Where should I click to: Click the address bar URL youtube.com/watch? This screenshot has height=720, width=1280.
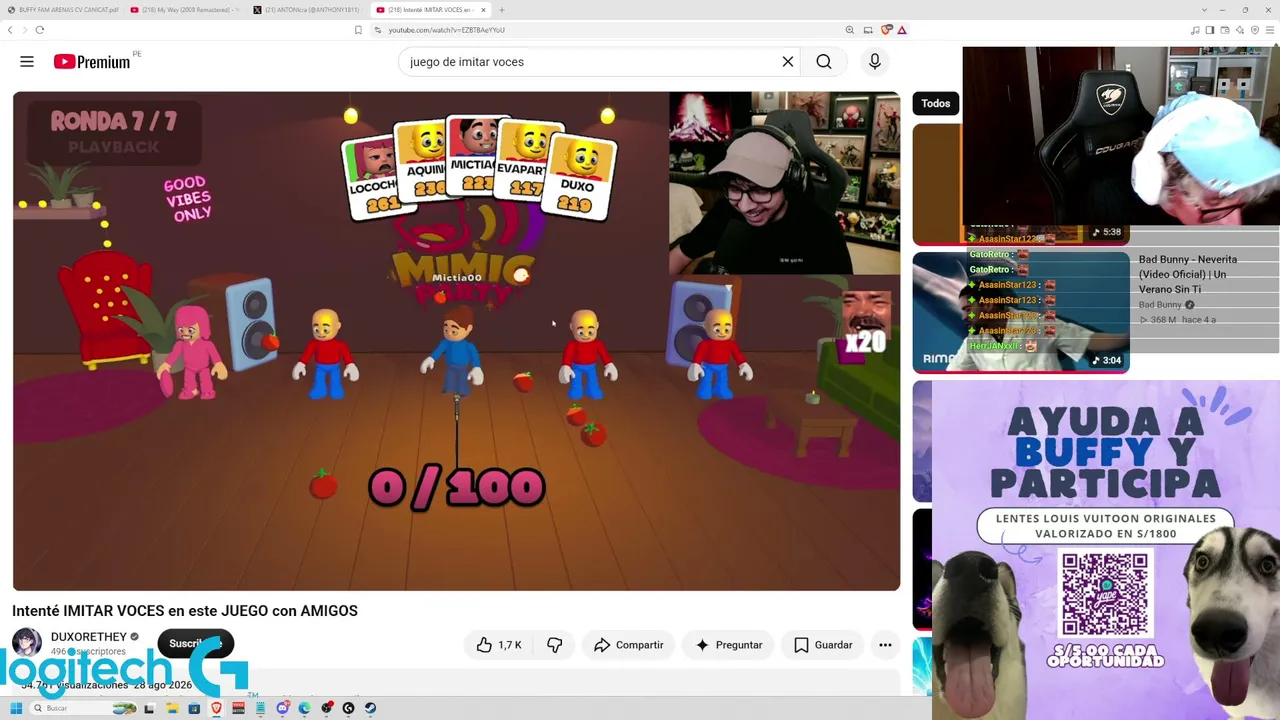point(446,30)
